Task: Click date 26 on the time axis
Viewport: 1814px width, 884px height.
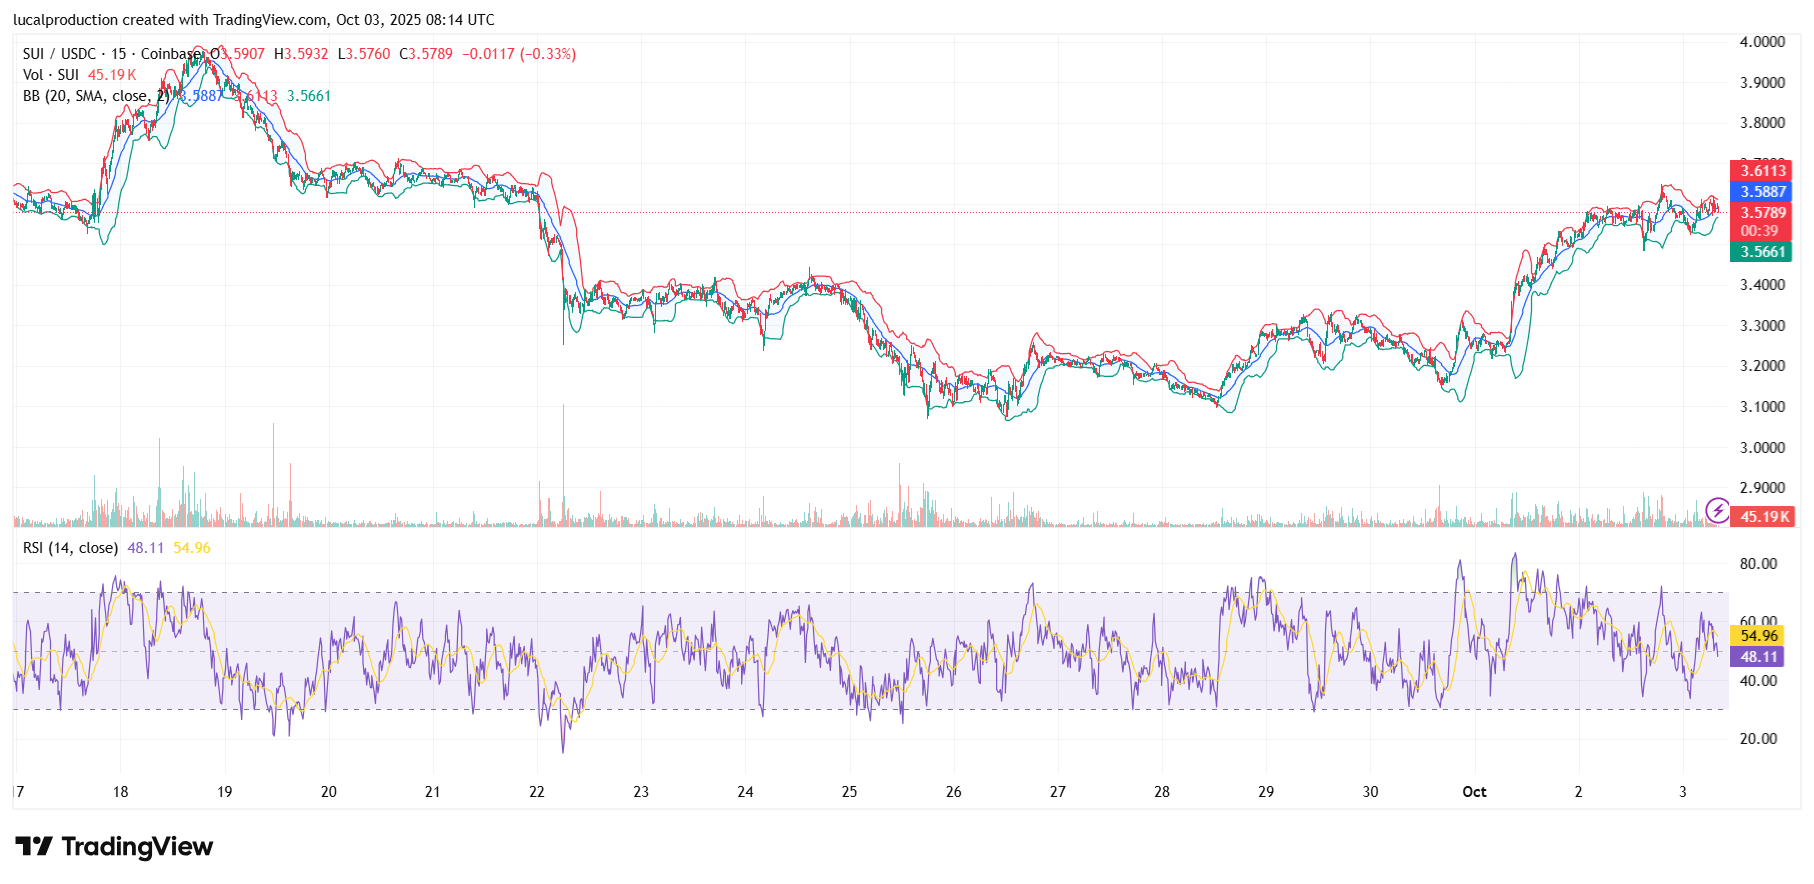Action: click(x=953, y=792)
